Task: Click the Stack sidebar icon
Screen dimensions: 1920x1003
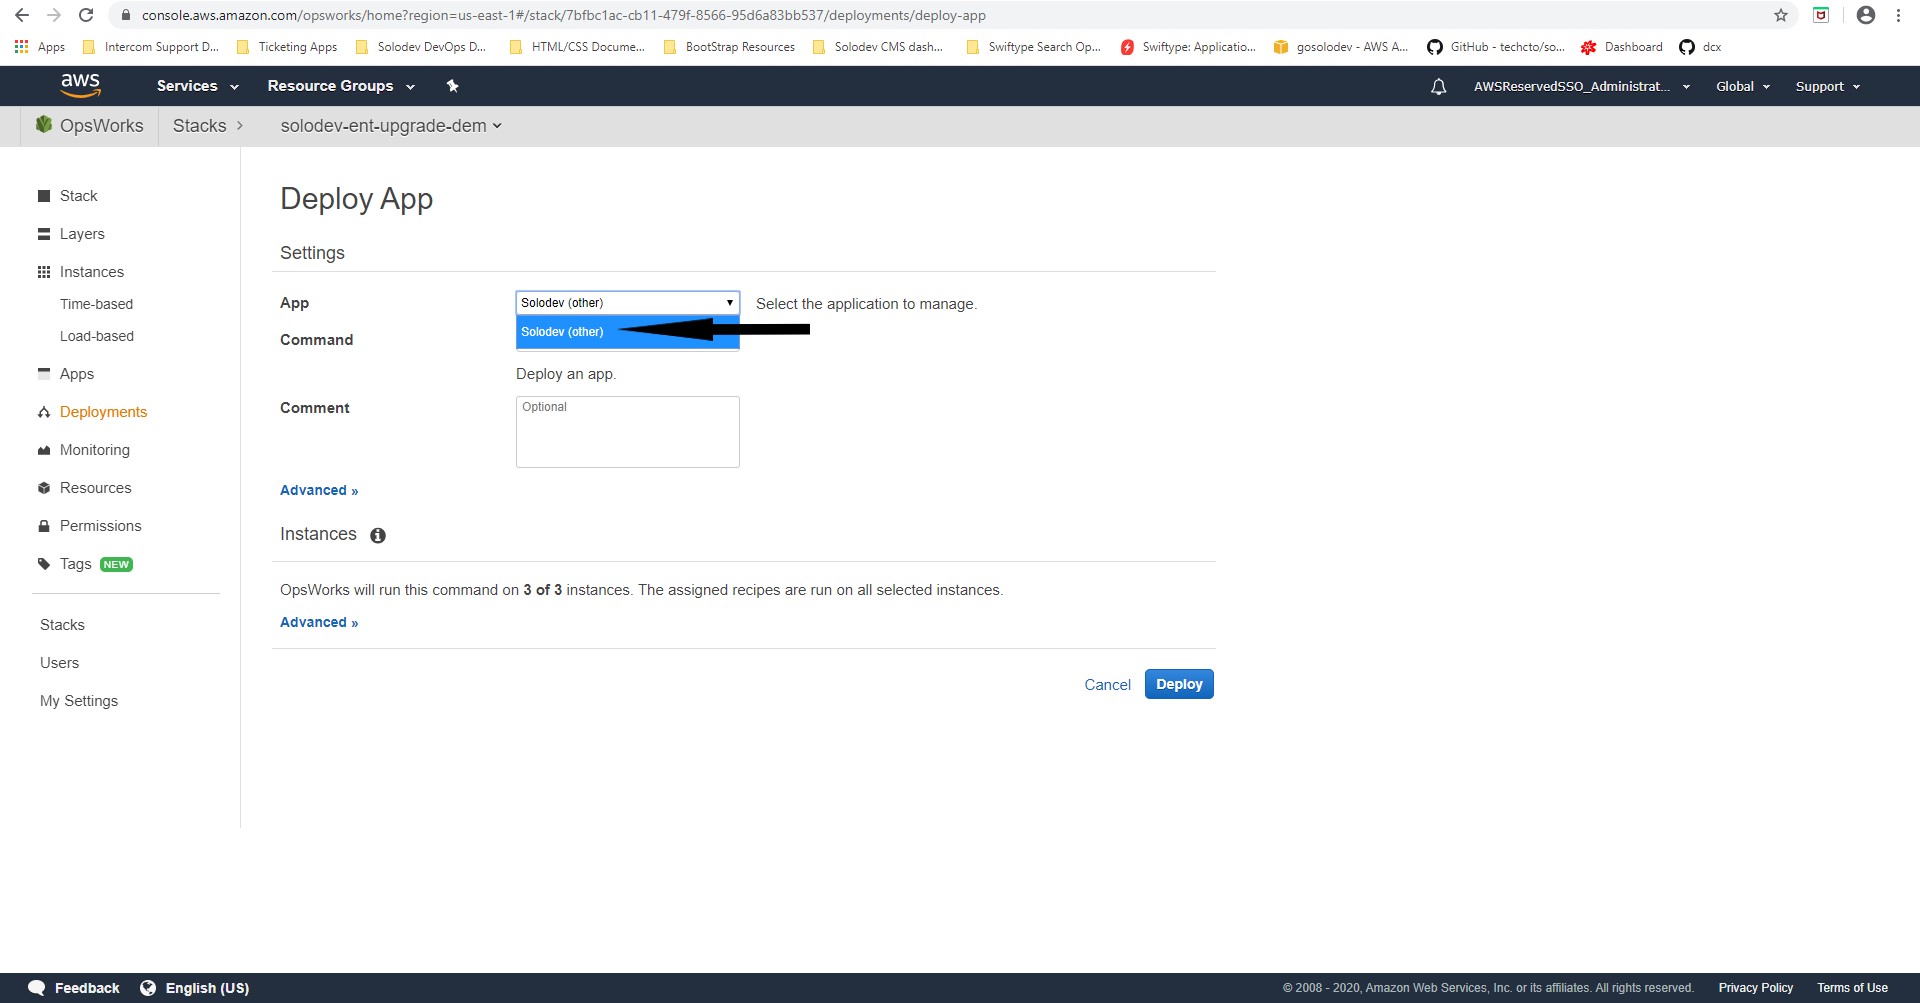Action: 44,196
